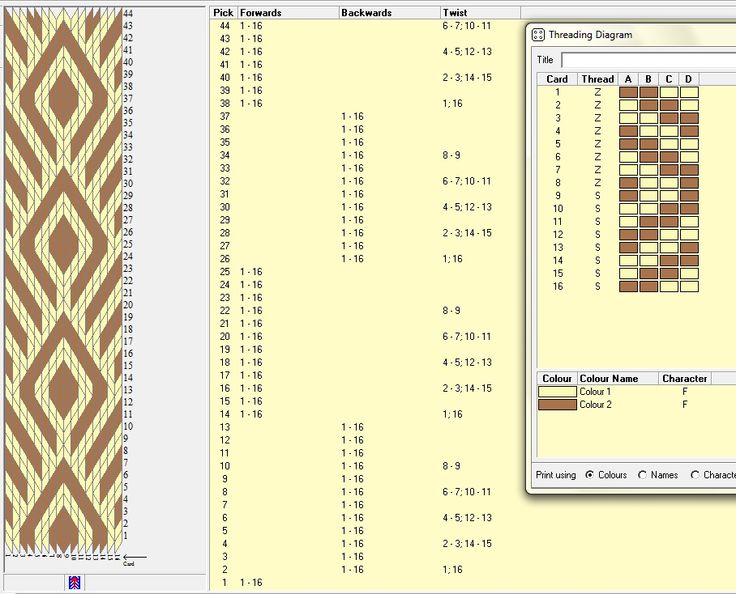Select the Colour 2 name entry
Image resolution: width=736 pixels, height=594 pixels.
pos(595,405)
